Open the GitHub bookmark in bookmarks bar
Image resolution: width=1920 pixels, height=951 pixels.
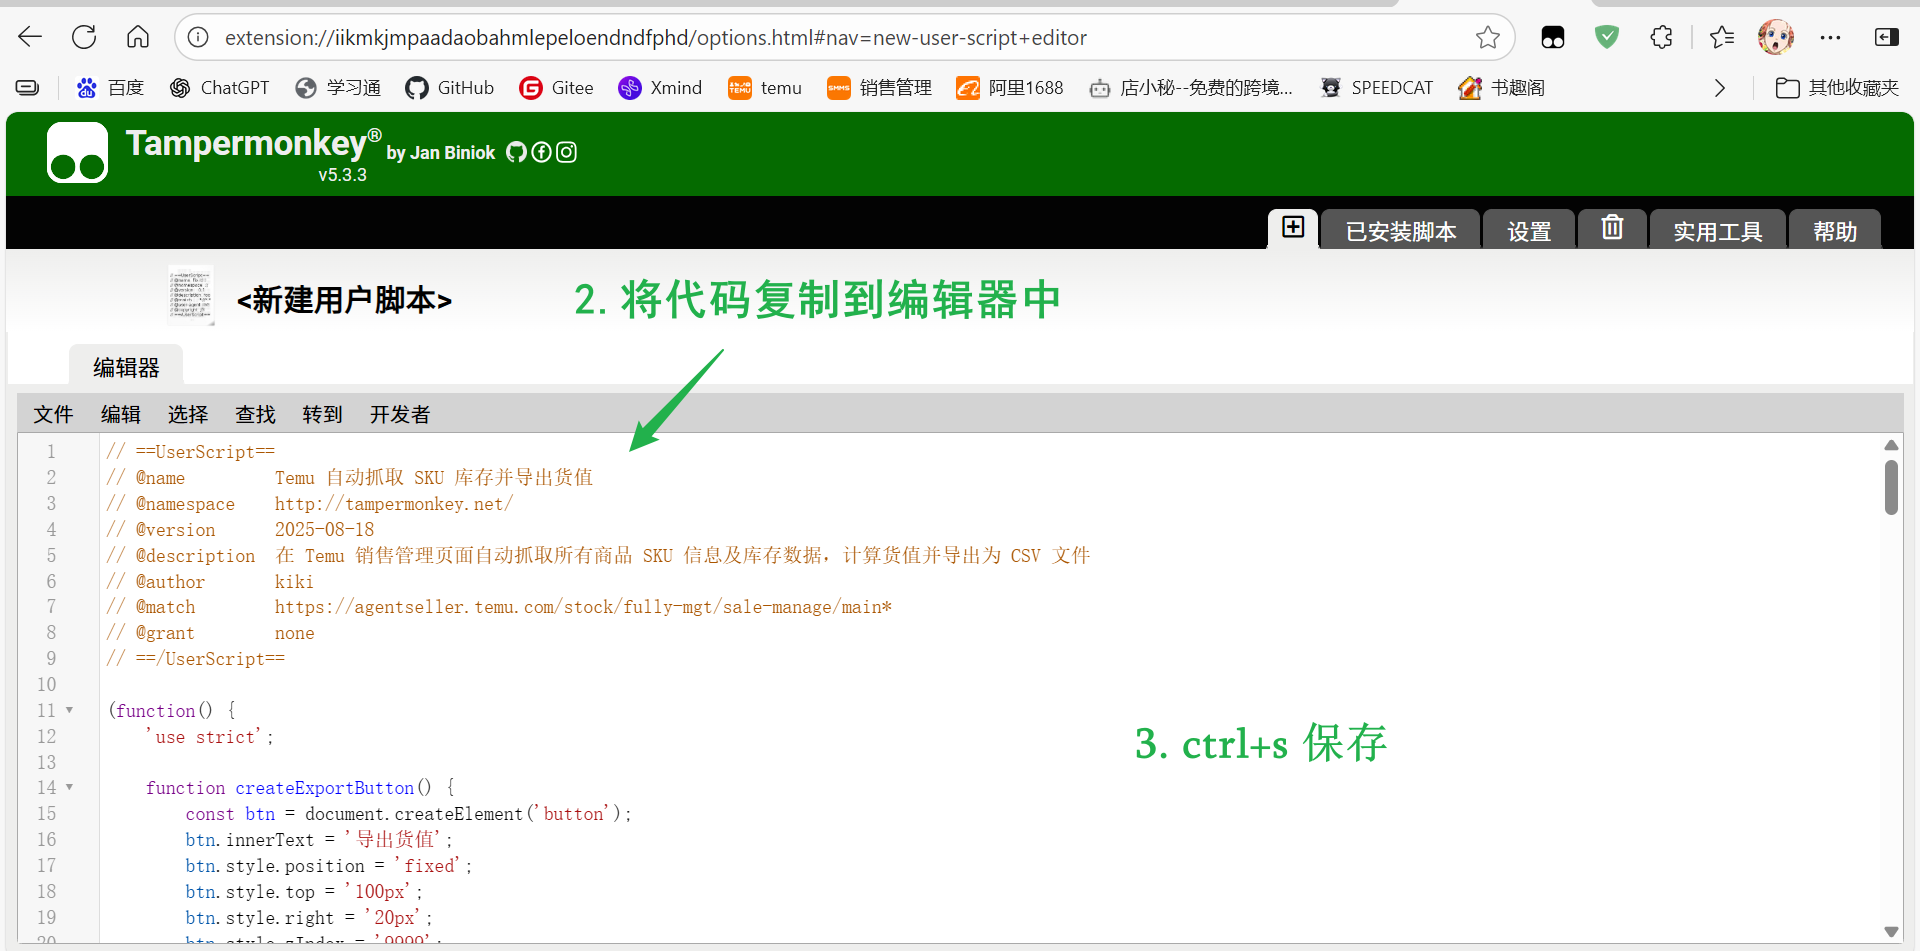tap(449, 88)
